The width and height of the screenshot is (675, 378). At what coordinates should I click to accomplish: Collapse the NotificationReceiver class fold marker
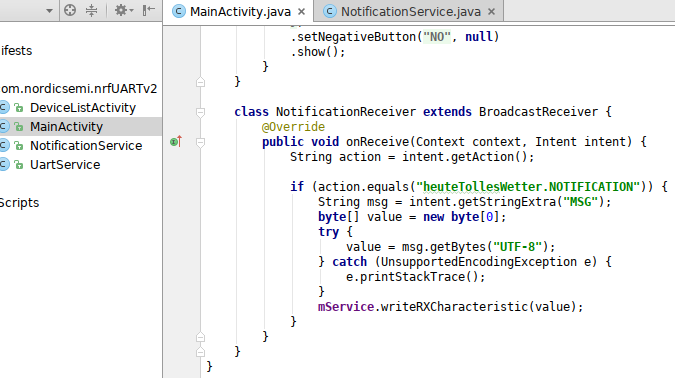point(200,112)
